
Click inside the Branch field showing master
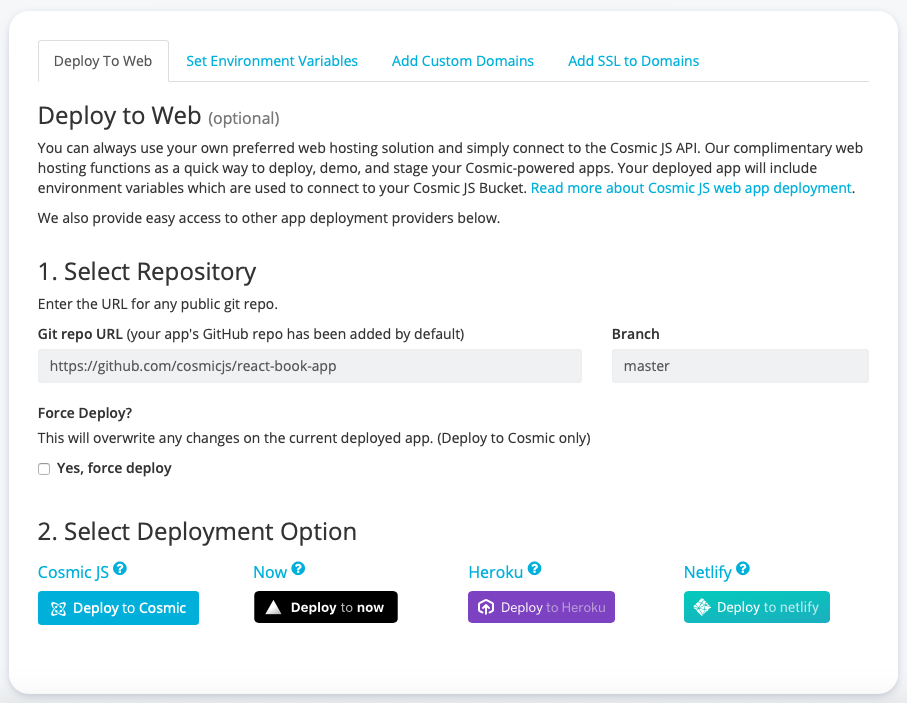(x=740, y=366)
